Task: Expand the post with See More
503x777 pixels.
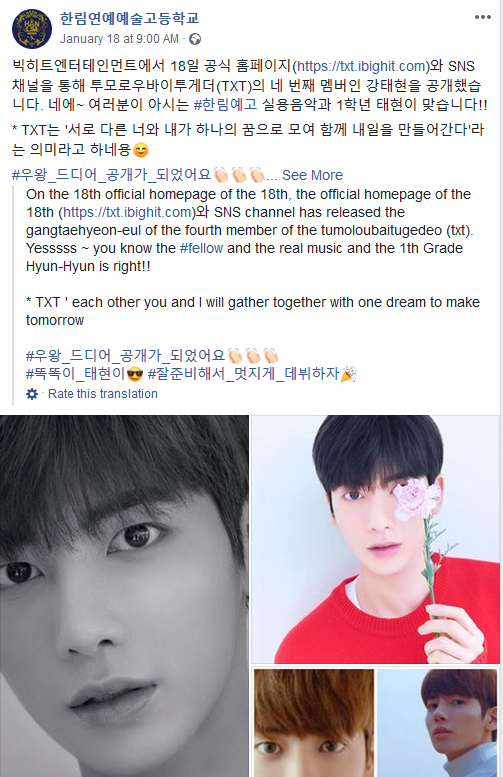Action: click(312, 175)
